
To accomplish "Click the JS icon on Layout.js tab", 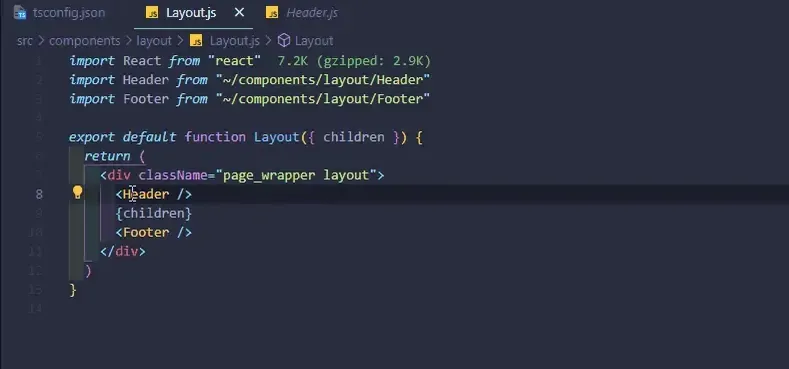I will click(152, 13).
